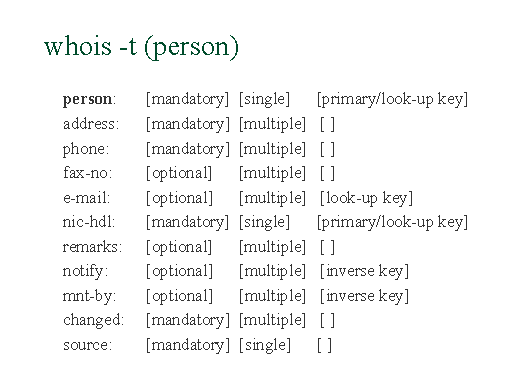
Task: Click '[inverse key]' in the mnt-by row
Action: click(364, 296)
